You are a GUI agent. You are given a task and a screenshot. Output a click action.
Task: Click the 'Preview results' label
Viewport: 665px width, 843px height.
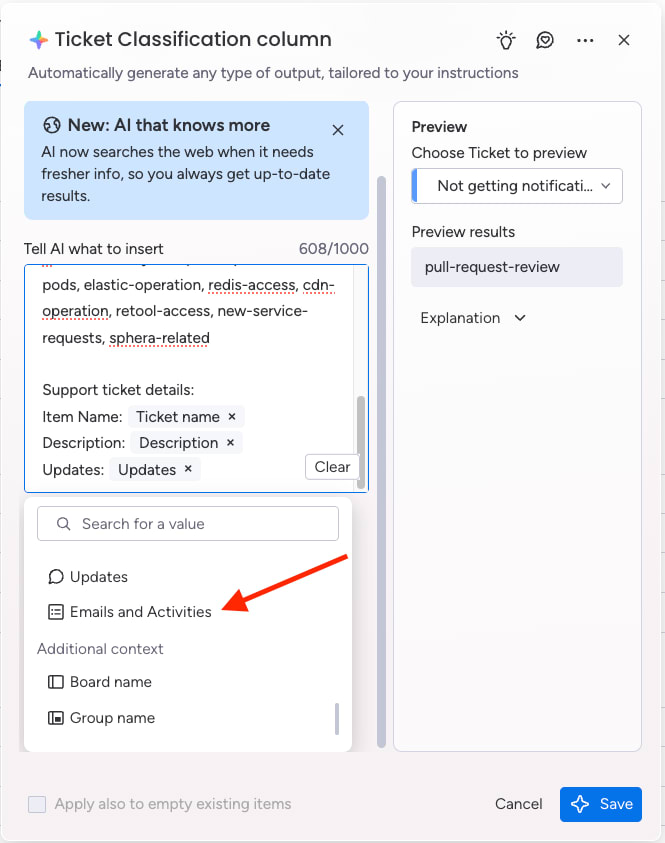click(463, 232)
